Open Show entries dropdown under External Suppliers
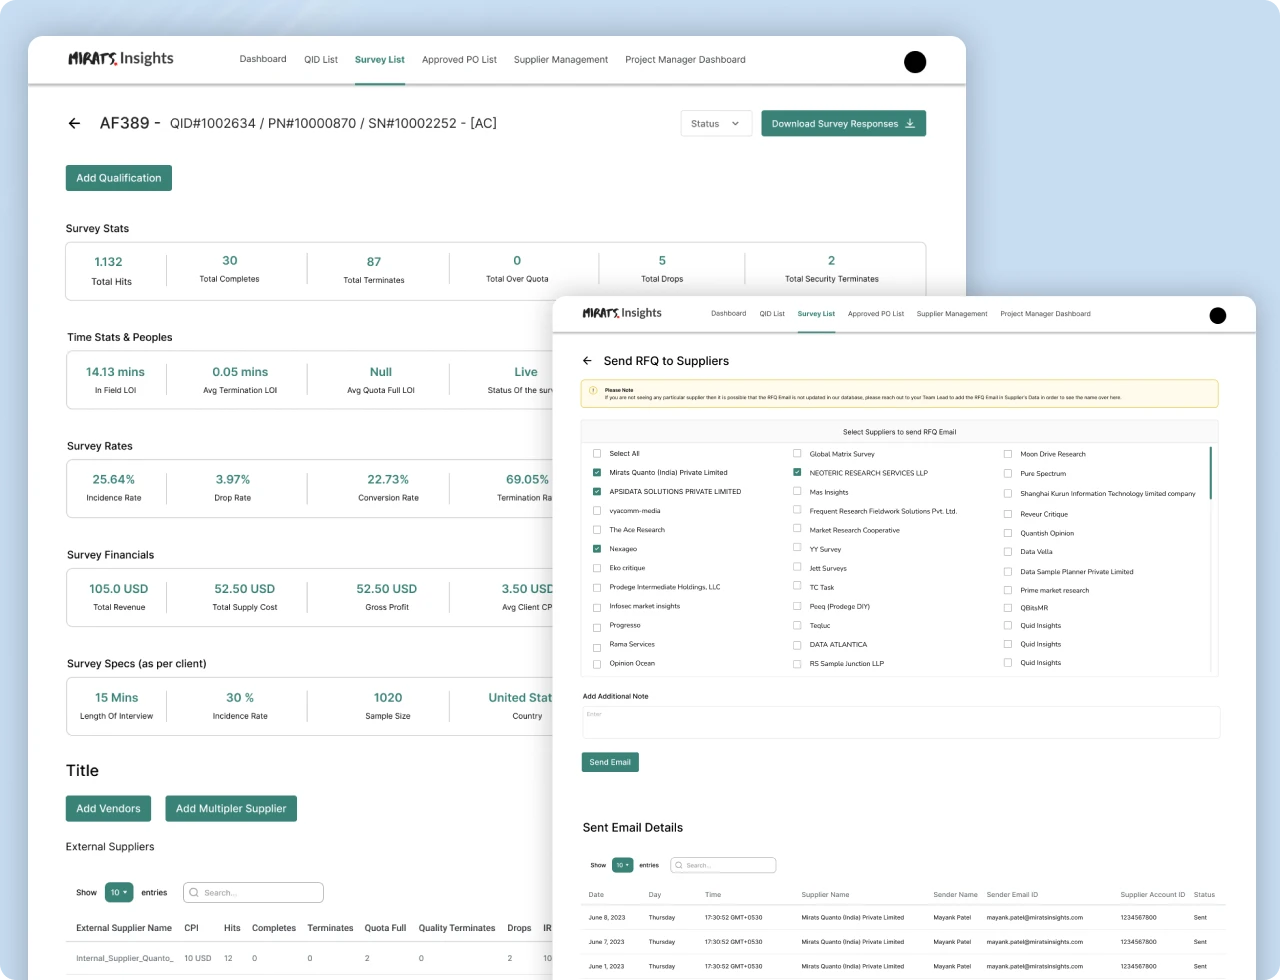 [x=119, y=892]
